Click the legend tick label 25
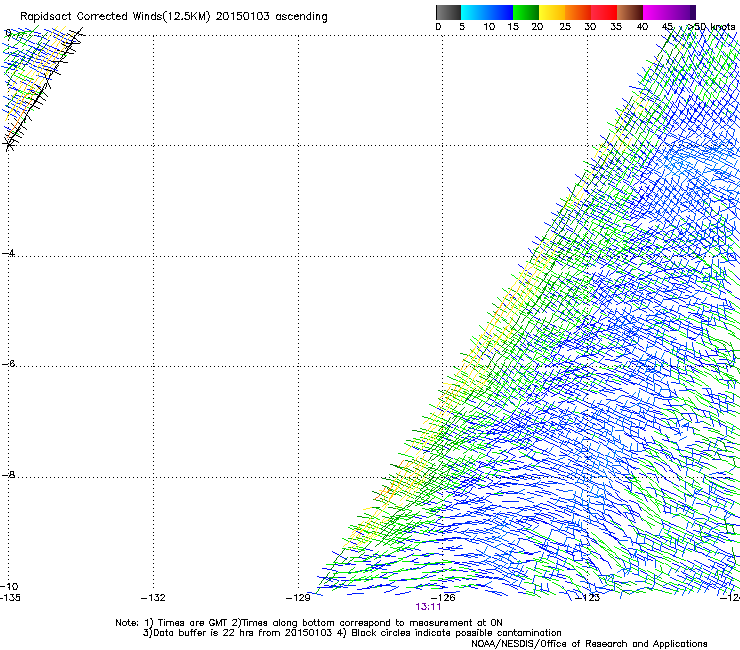The height and width of the screenshot is (650, 740). [565, 27]
